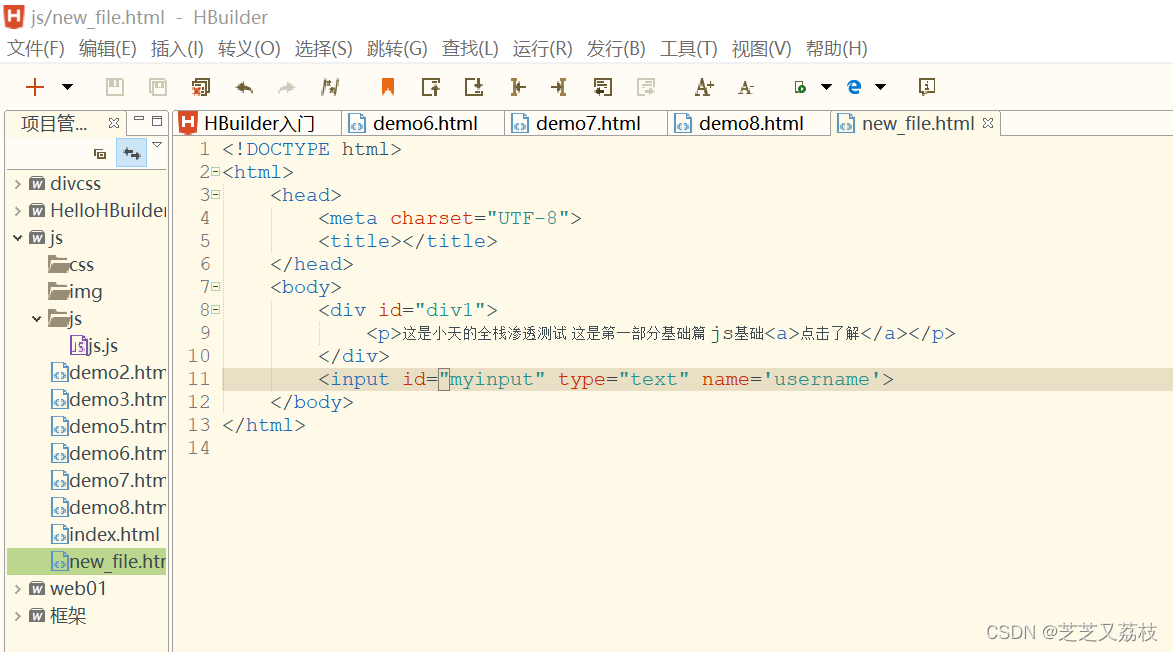Viewport: 1173px width, 652px height.
Task: Increase font size with A+ icon
Action: click(x=704, y=87)
